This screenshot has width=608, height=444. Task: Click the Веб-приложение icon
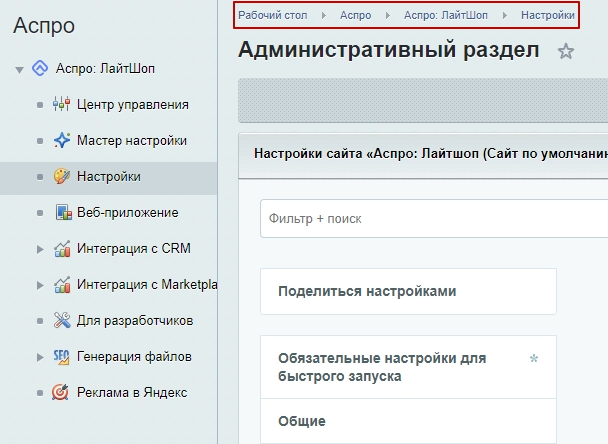click(63, 212)
